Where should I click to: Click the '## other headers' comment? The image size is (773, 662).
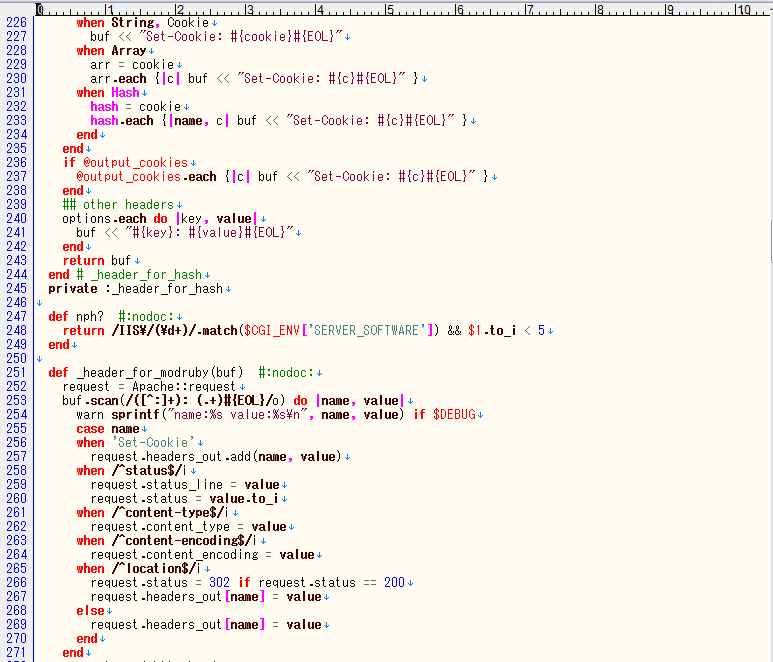(x=118, y=205)
